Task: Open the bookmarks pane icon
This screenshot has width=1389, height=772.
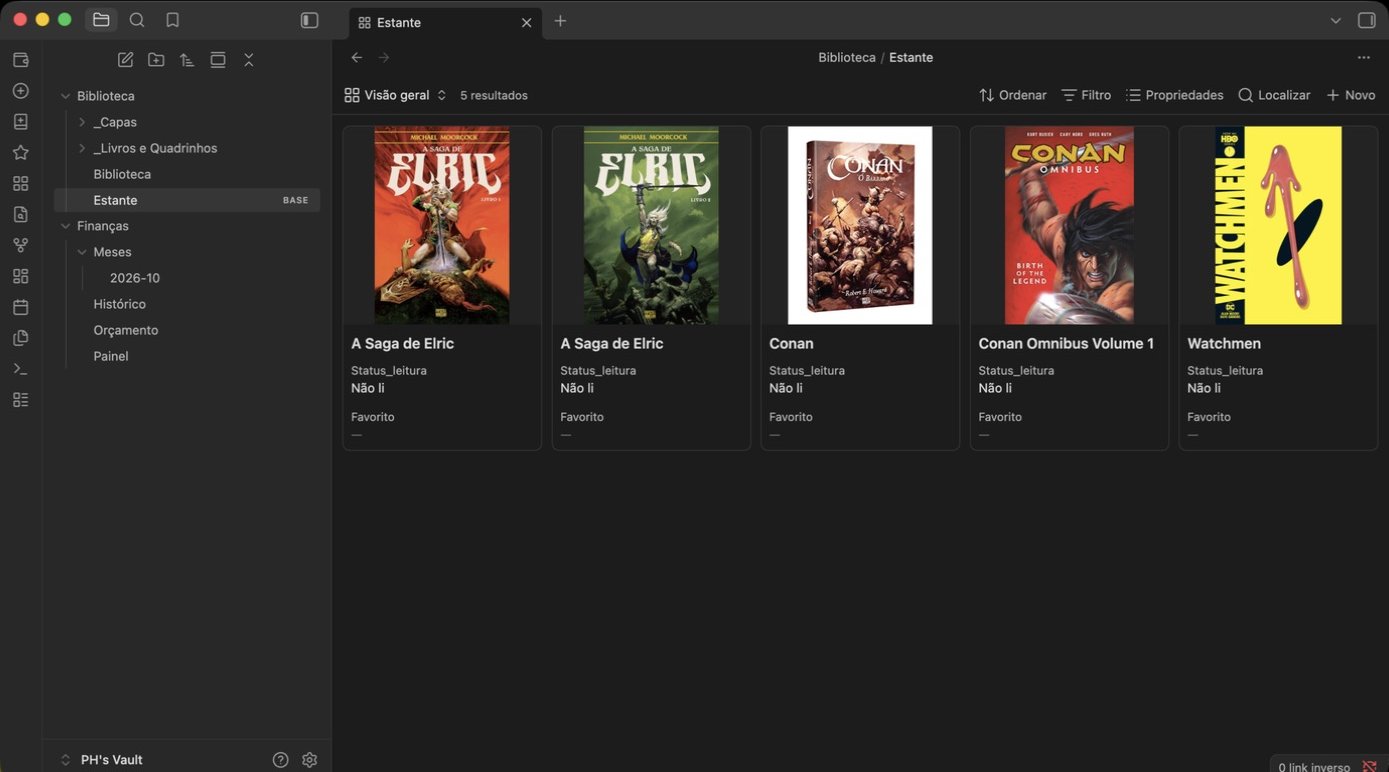Action: coord(173,20)
